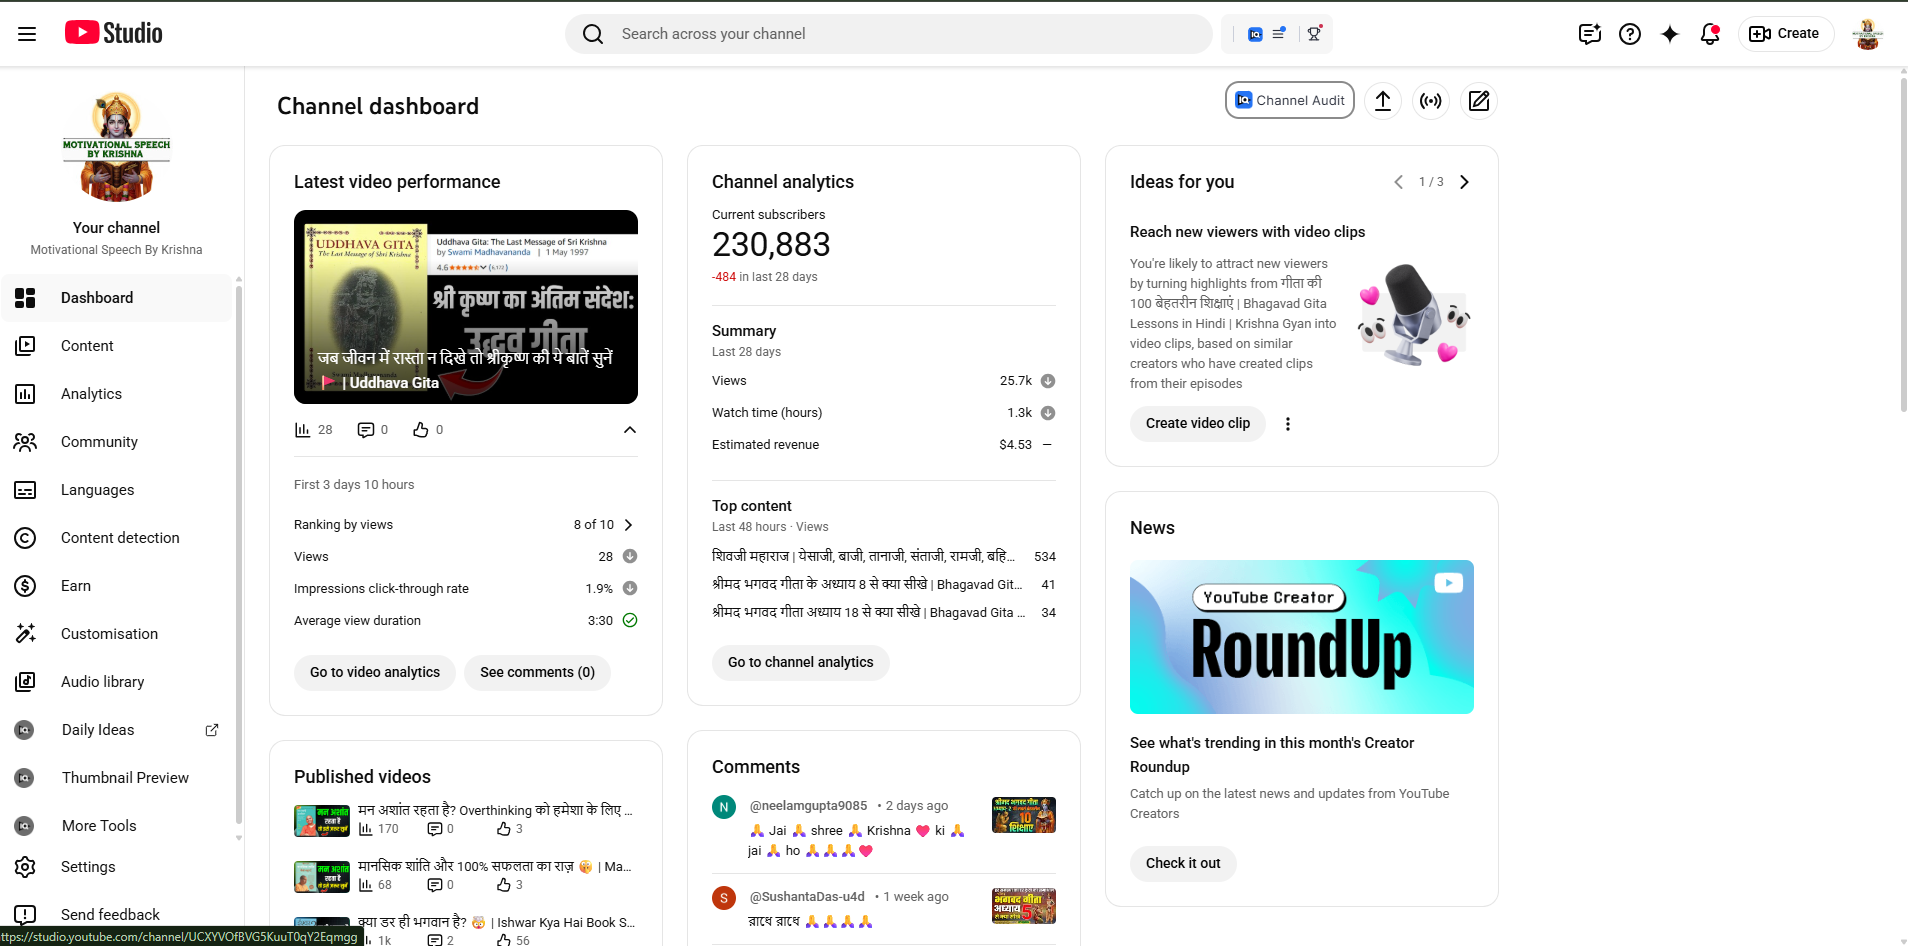
Task: Open the Create post pencil icon
Action: tap(1479, 101)
